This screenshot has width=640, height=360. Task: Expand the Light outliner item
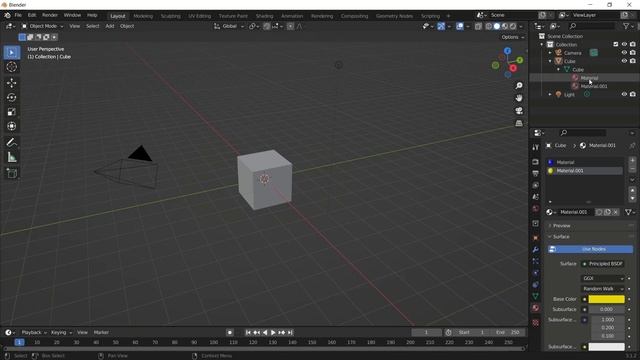click(x=550, y=94)
